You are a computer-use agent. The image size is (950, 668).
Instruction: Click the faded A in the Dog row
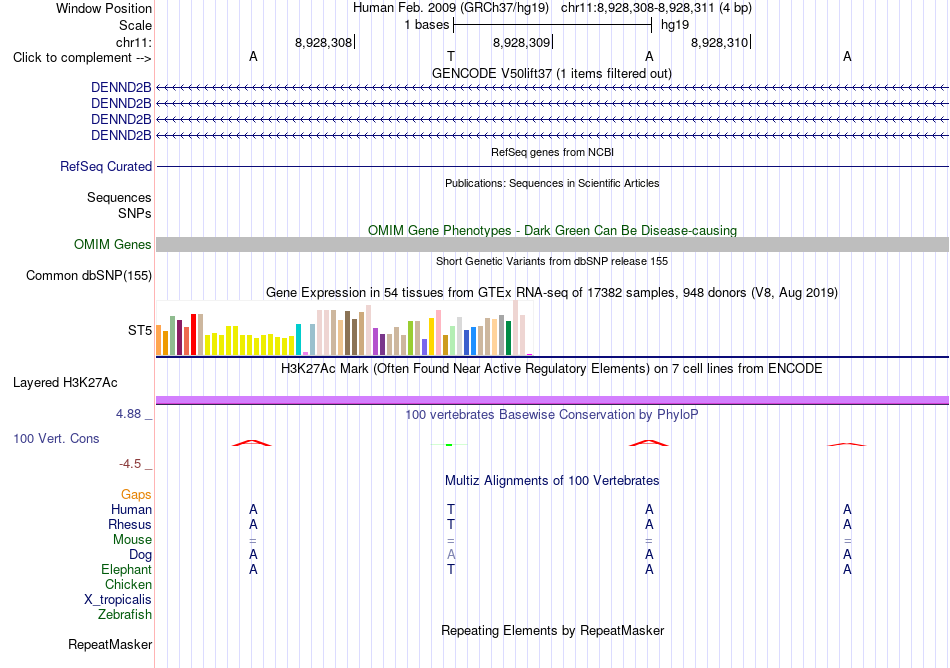click(451, 554)
